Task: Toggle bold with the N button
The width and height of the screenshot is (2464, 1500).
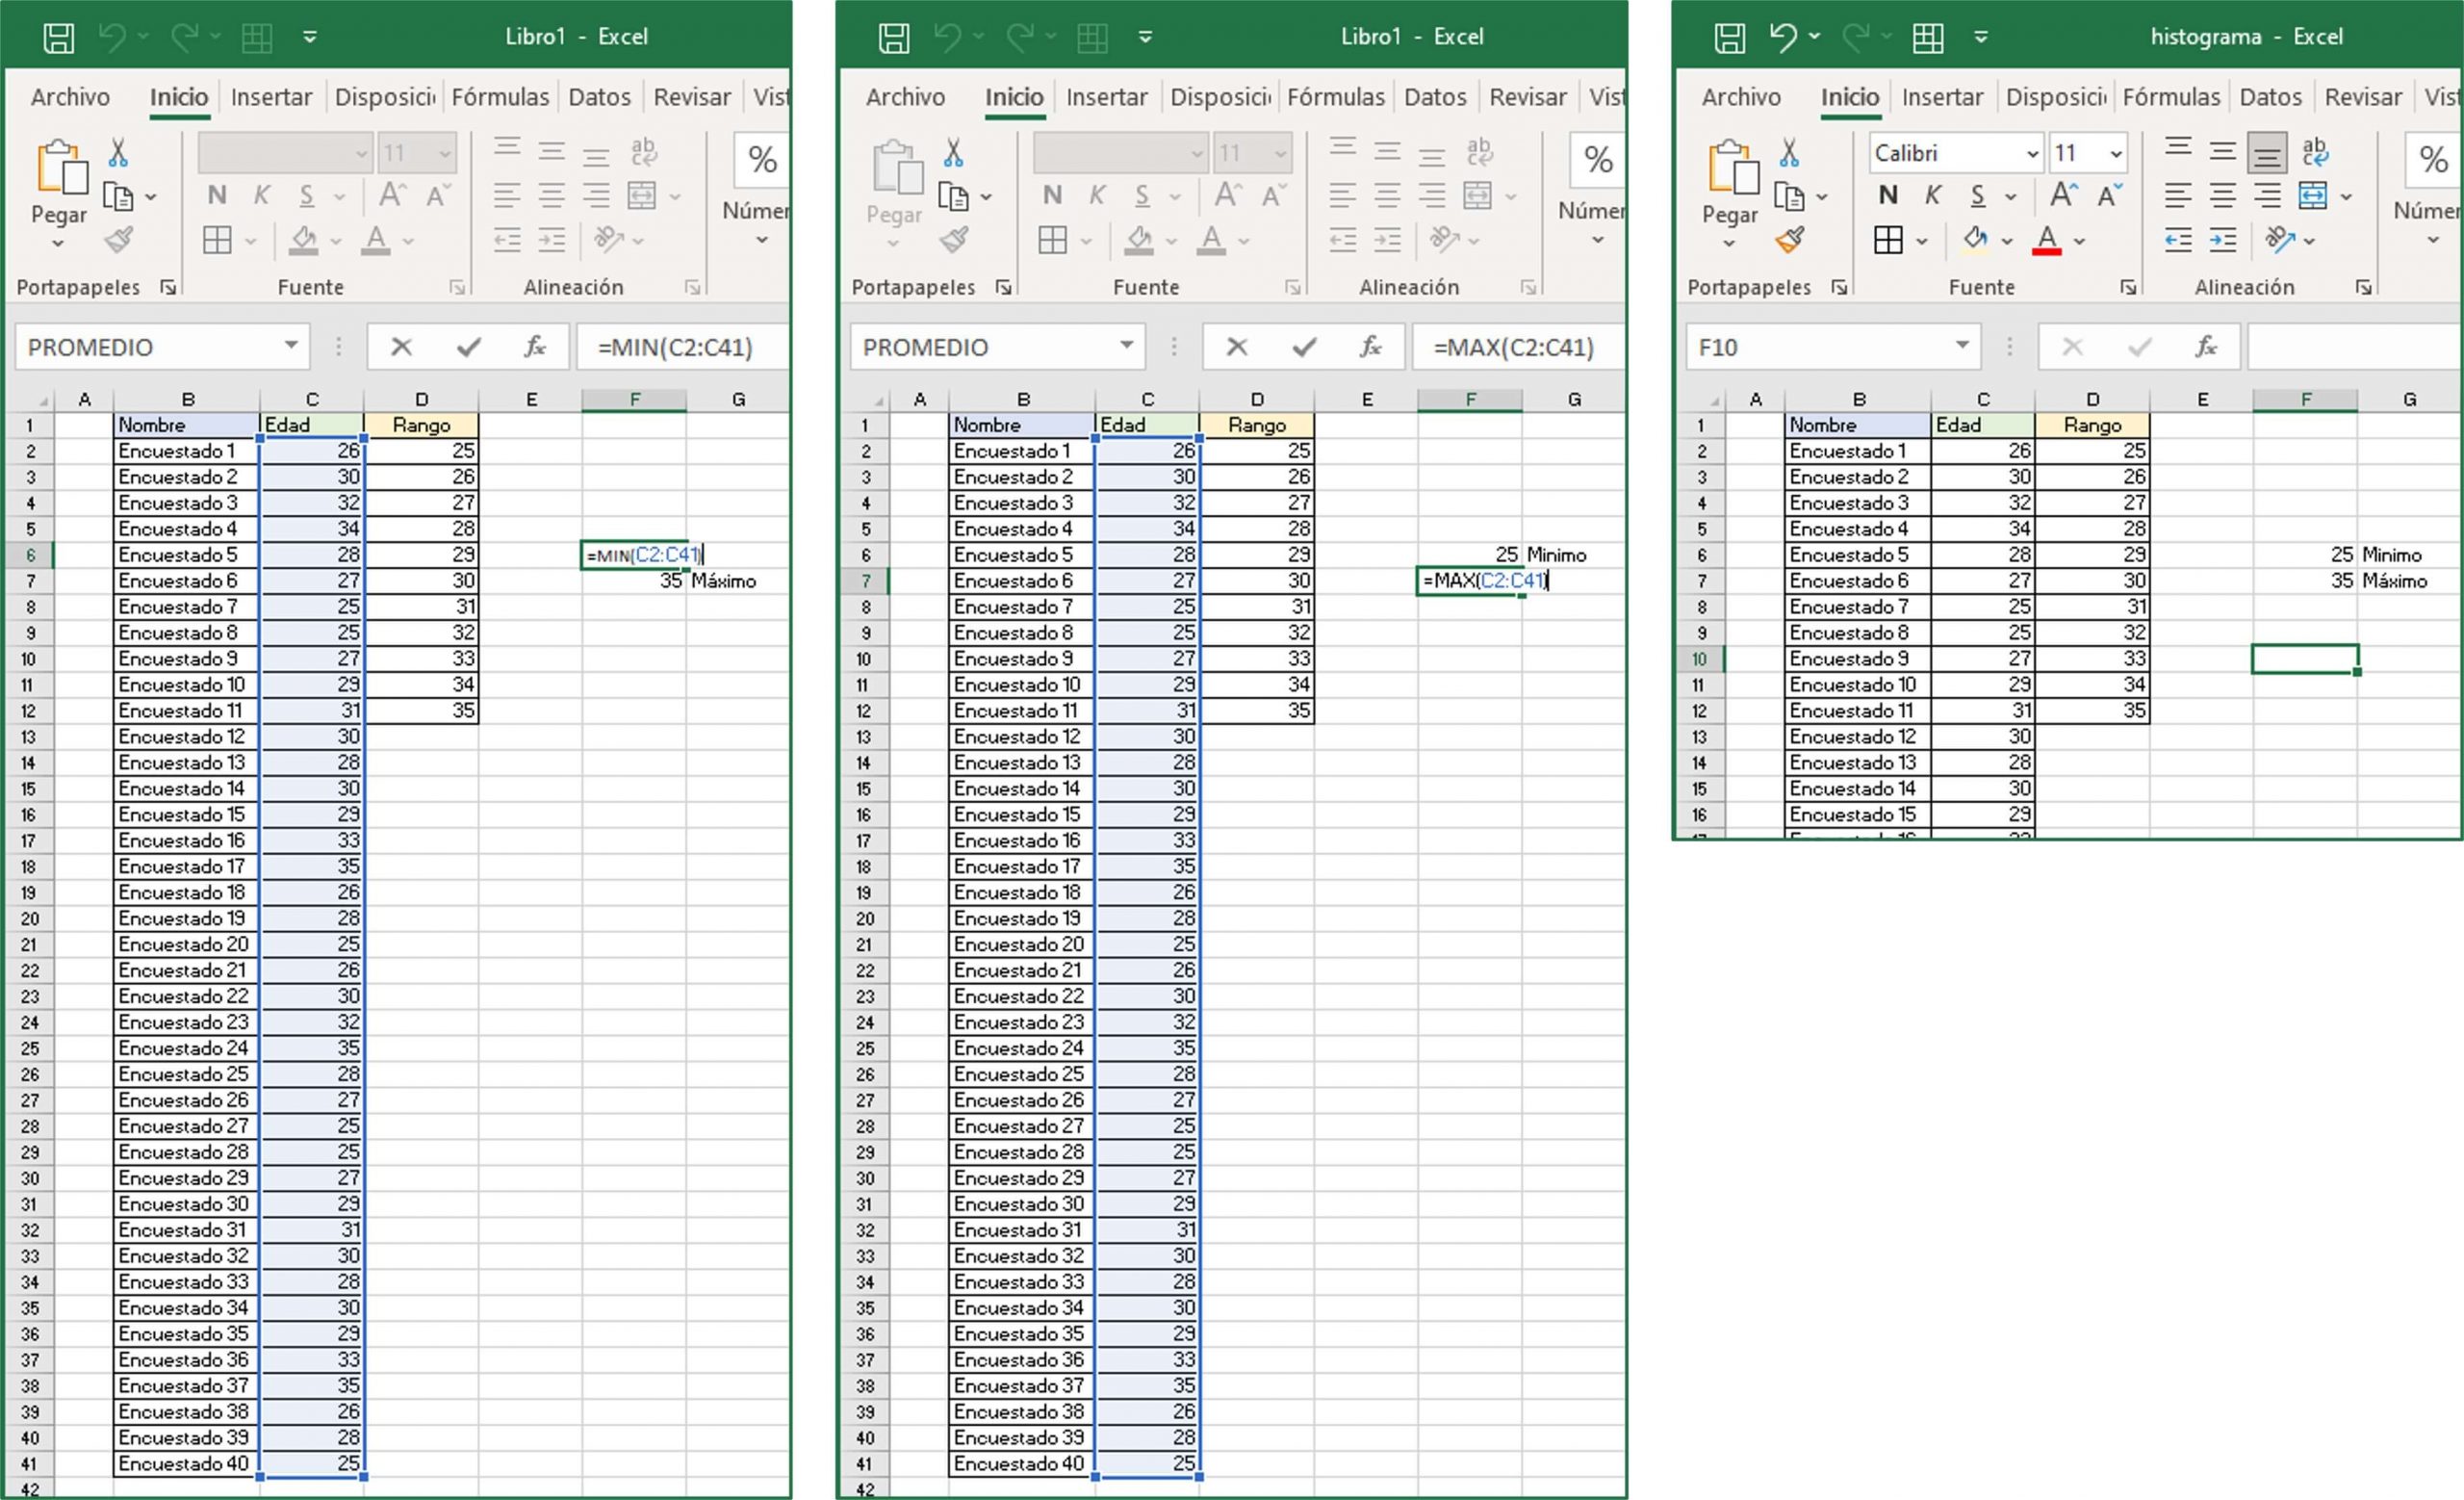Action: coord(1888,195)
